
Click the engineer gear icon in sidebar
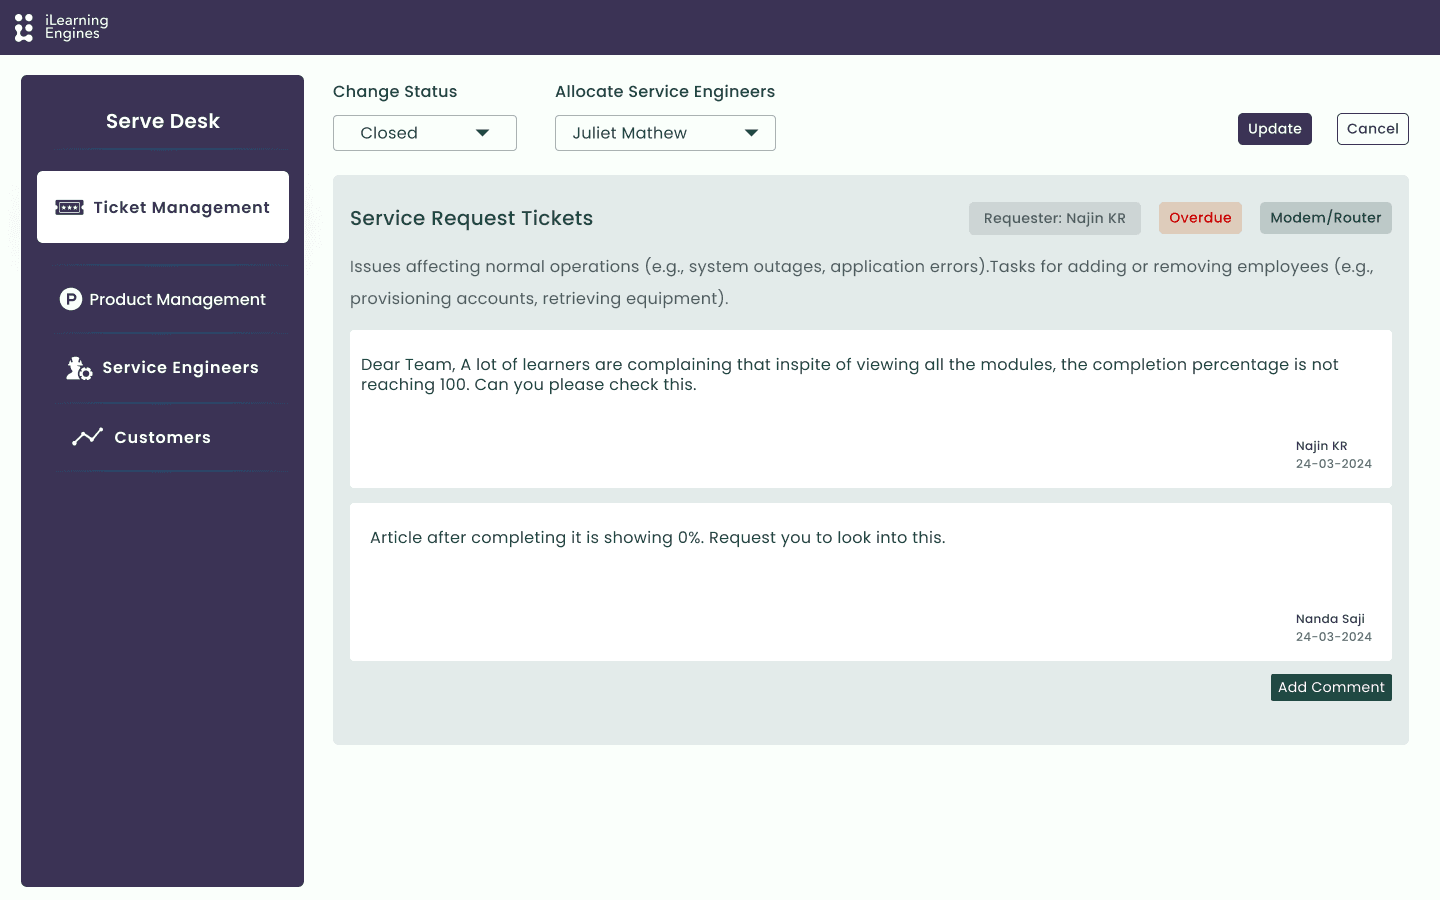[x=79, y=368]
